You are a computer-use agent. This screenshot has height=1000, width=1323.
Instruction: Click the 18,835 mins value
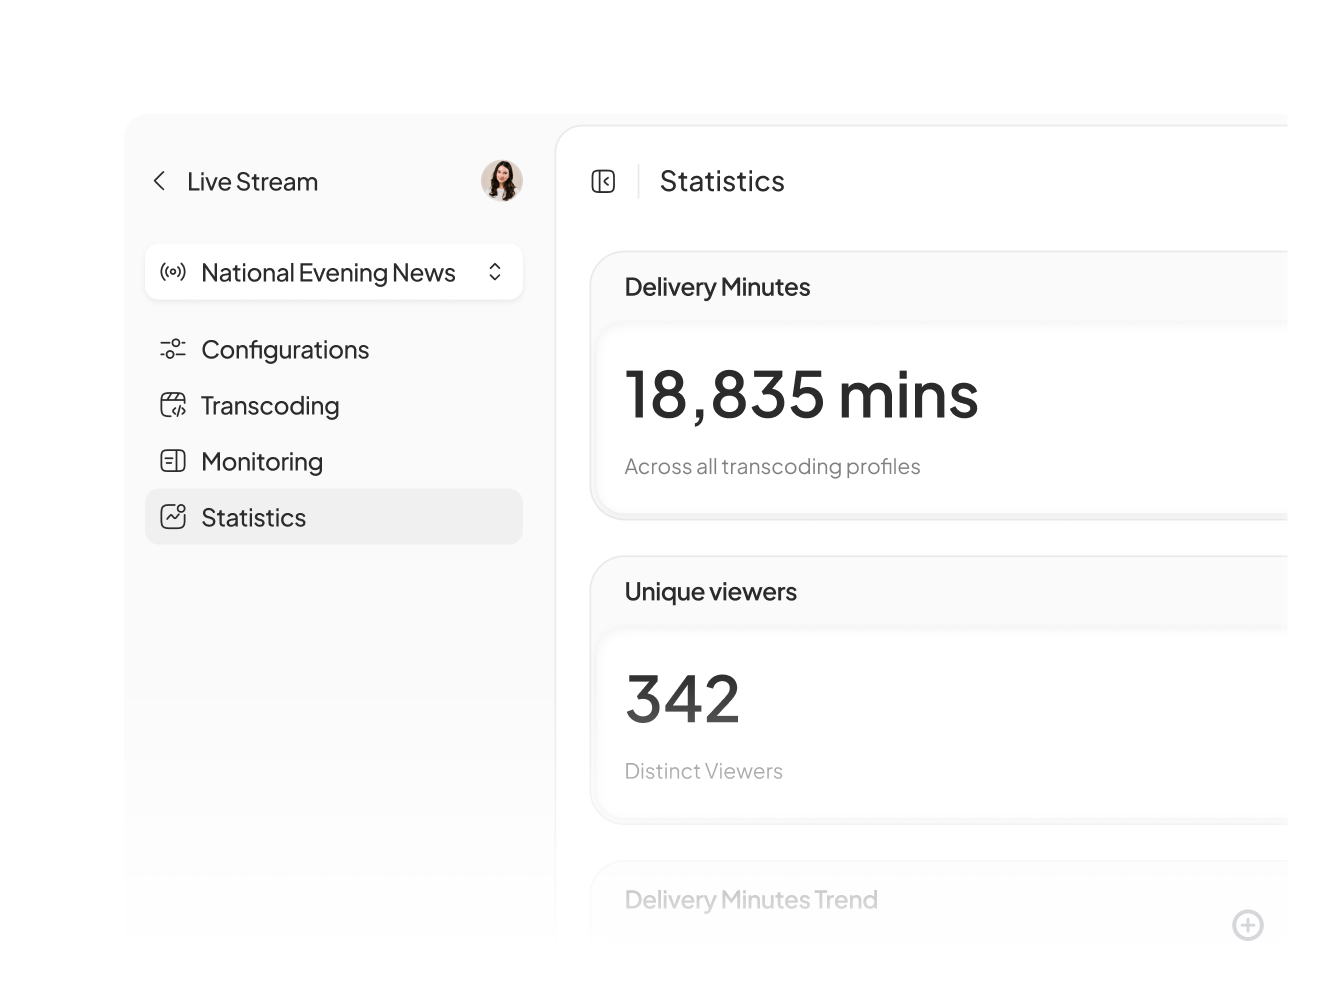pyautogui.click(x=801, y=394)
